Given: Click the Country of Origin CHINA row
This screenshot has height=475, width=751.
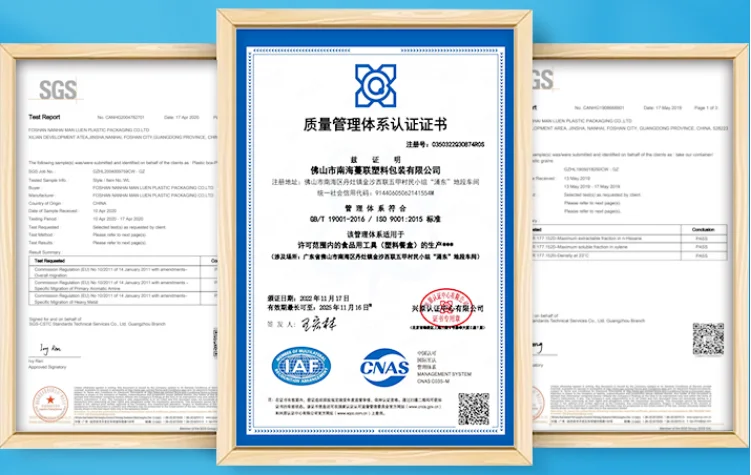Looking at the screenshot, I should coord(67,204).
